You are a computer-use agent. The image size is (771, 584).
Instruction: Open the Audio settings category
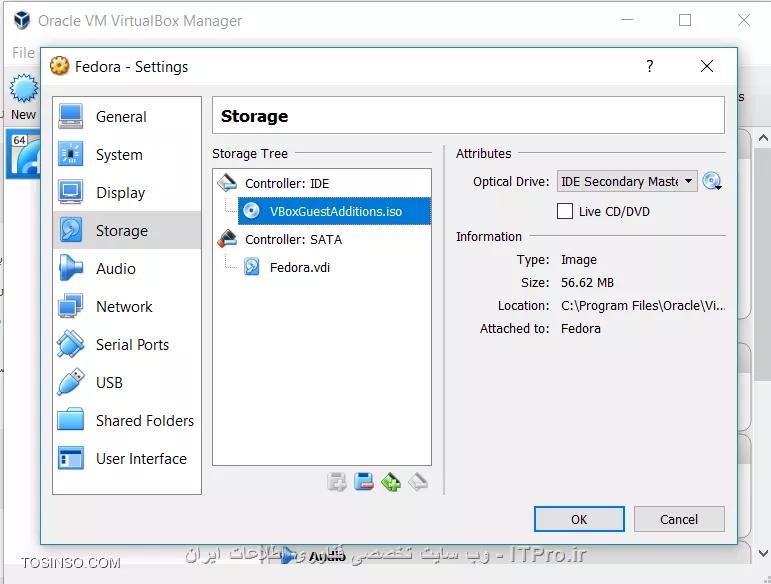127,268
